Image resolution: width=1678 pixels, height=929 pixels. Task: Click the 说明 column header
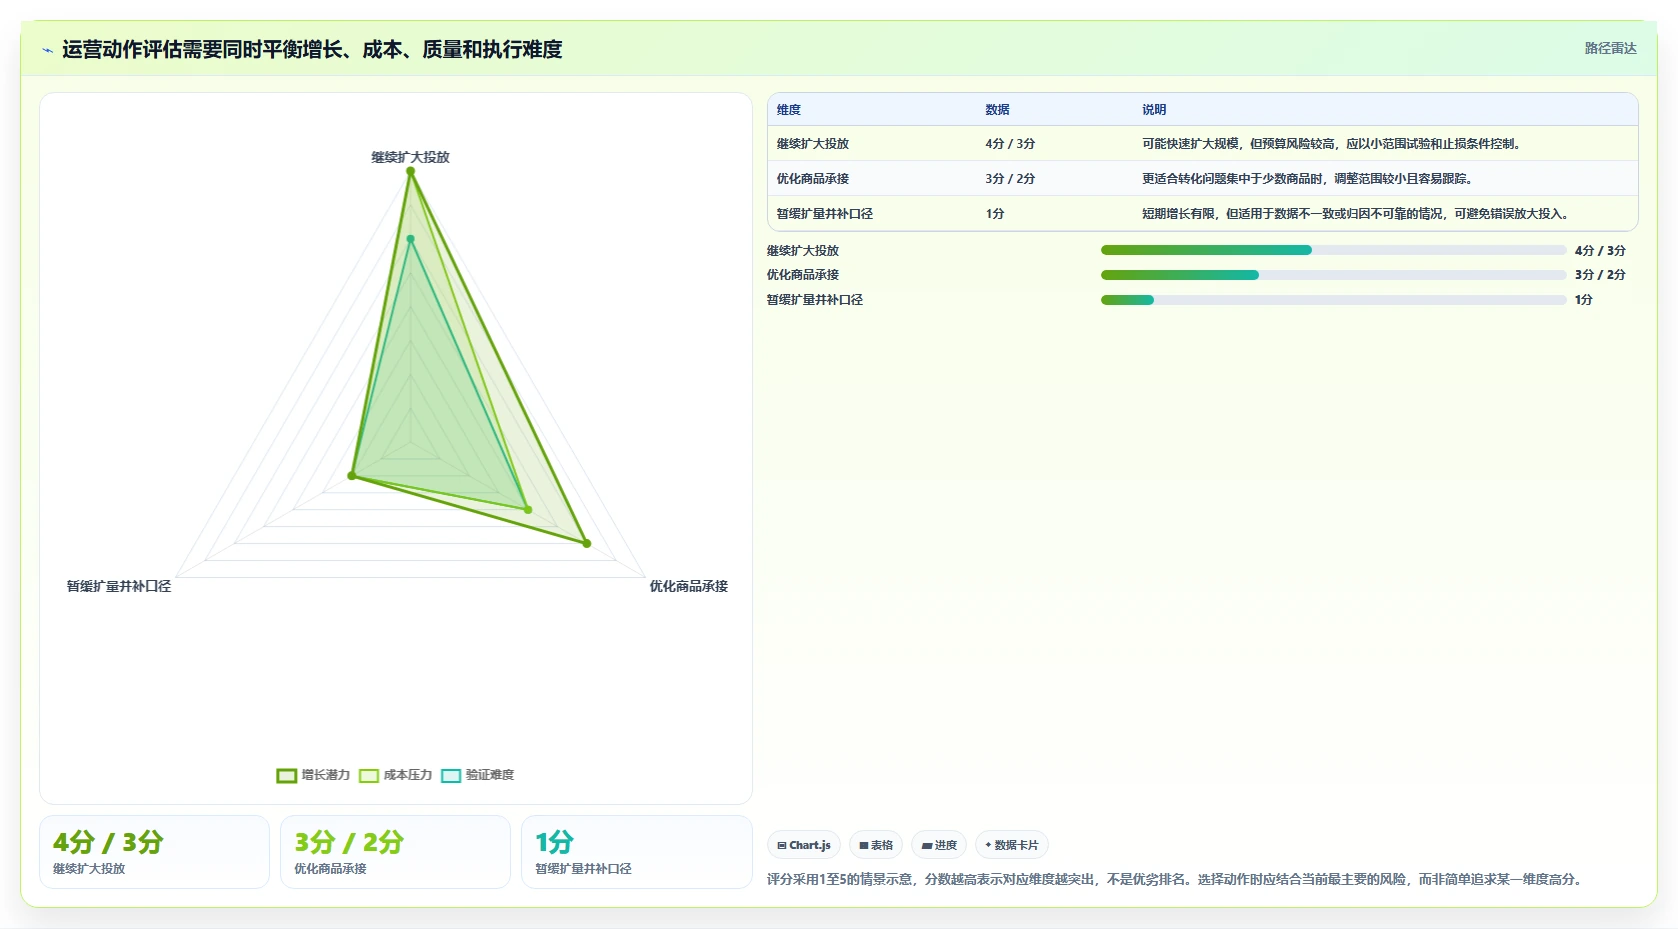pos(1154,110)
